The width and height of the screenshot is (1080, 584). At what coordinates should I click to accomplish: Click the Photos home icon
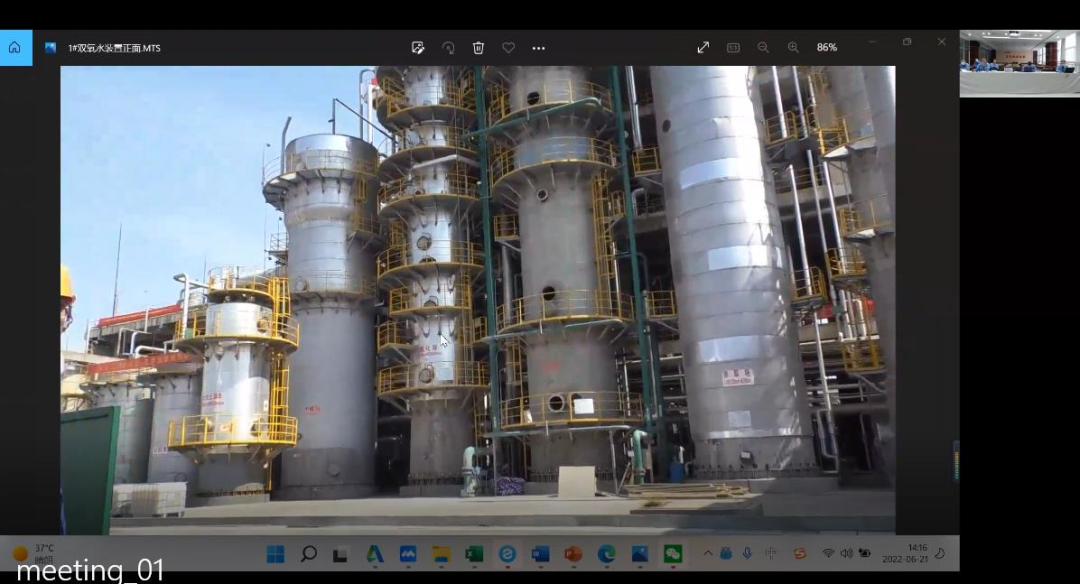pyautogui.click(x=15, y=48)
